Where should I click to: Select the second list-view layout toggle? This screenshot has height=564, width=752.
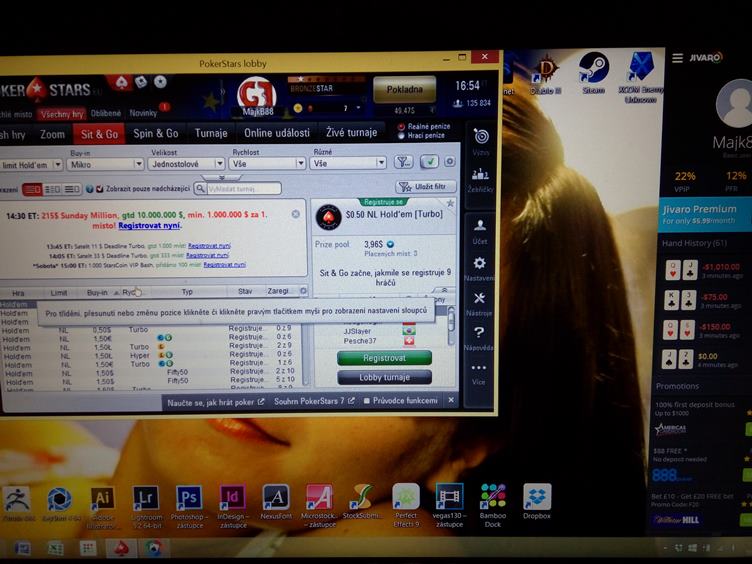(x=52, y=189)
